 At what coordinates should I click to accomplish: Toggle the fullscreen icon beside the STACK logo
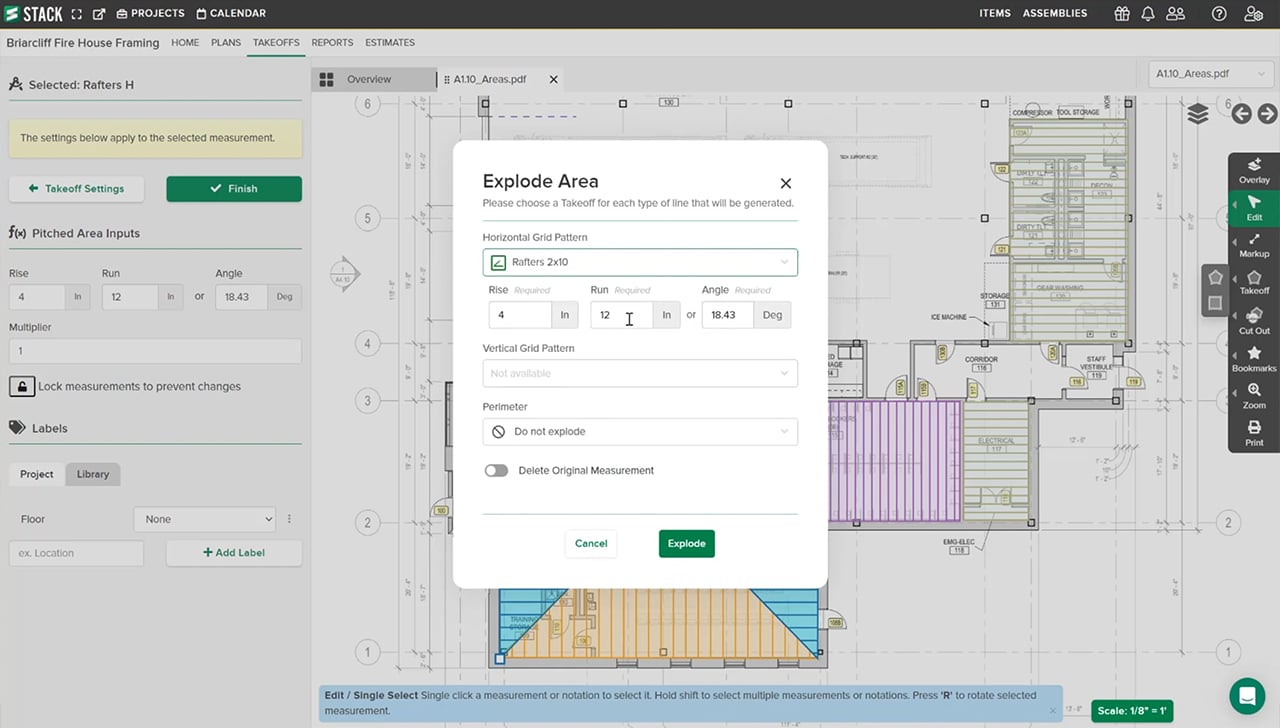(77, 14)
